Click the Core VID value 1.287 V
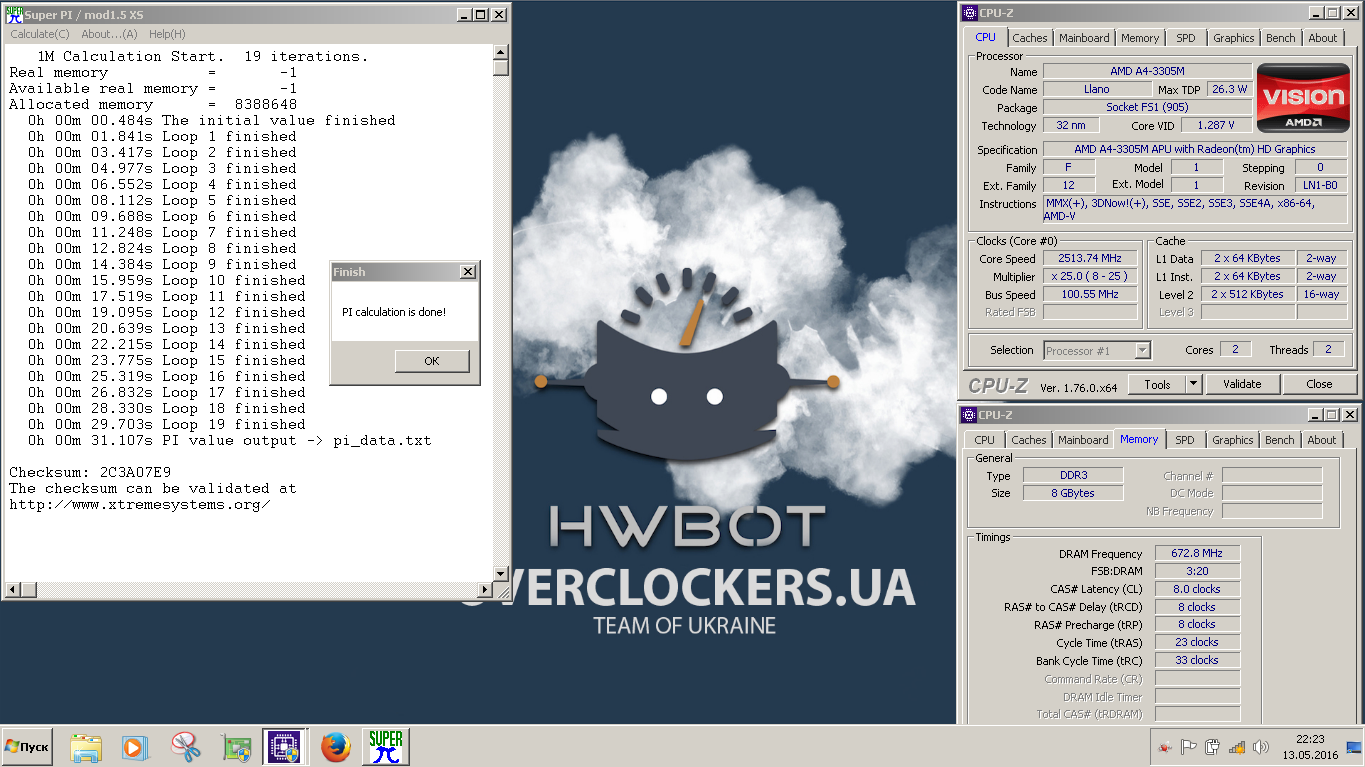 click(x=1216, y=126)
